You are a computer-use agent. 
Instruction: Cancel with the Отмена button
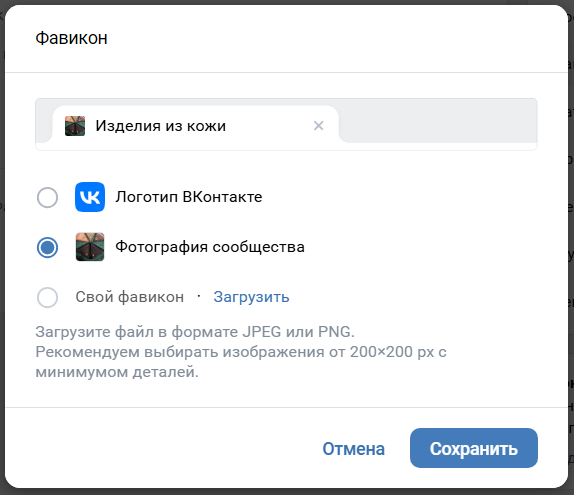(x=353, y=449)
